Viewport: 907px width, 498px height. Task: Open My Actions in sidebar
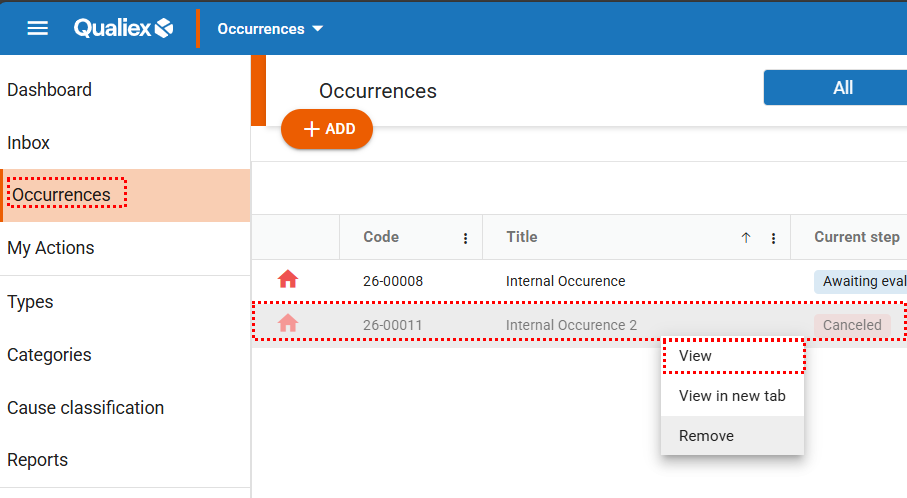[51, 248]
